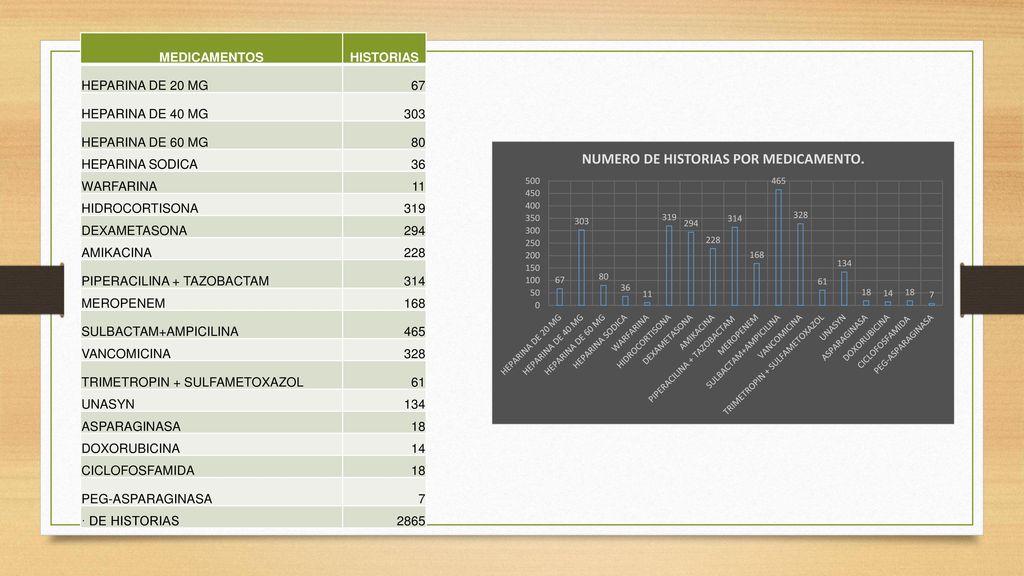Screen dimensions: 1024x576
Task: Click the 303 bar in the chart
Action: click(x=581, y=268)
